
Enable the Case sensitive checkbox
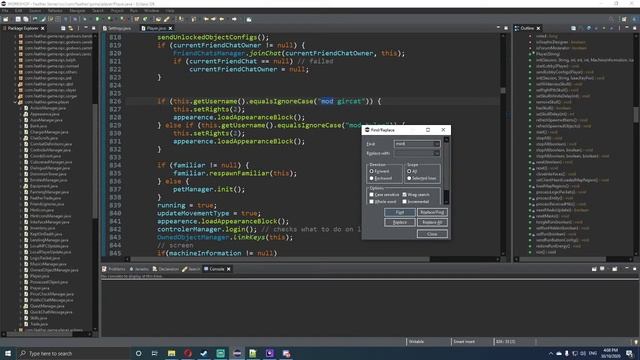point(371,195)
